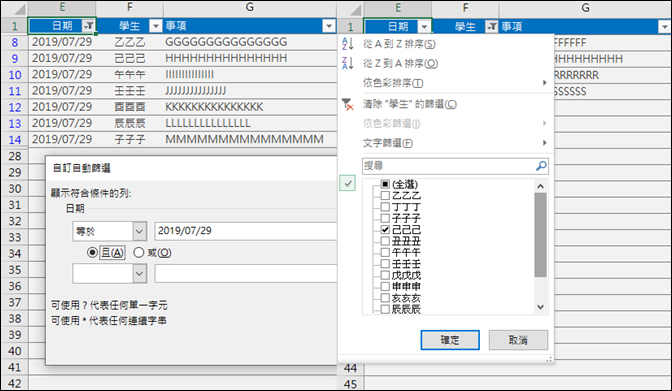Click the active filter button on right 學生 header
672x391 pixels.
(x=491, y=27)
